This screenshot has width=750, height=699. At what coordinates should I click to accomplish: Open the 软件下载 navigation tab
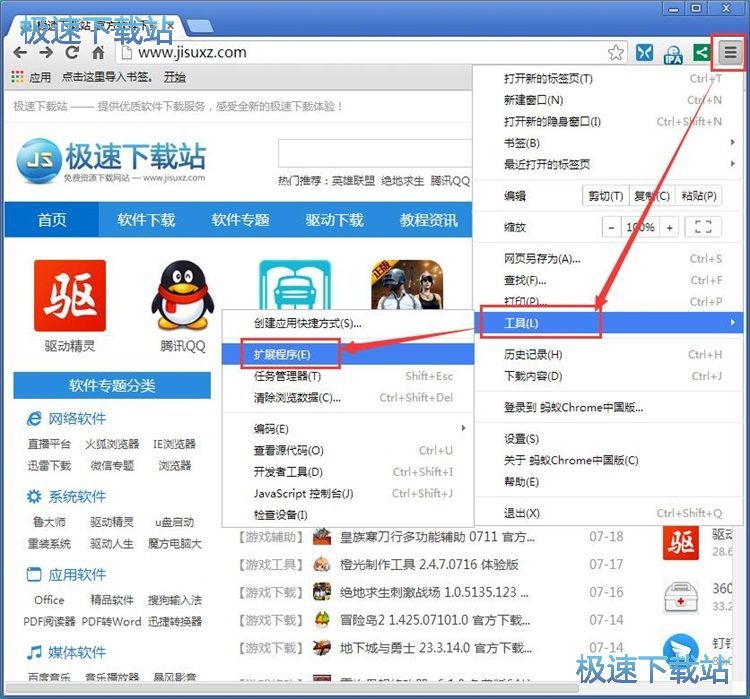click(146, 220)
